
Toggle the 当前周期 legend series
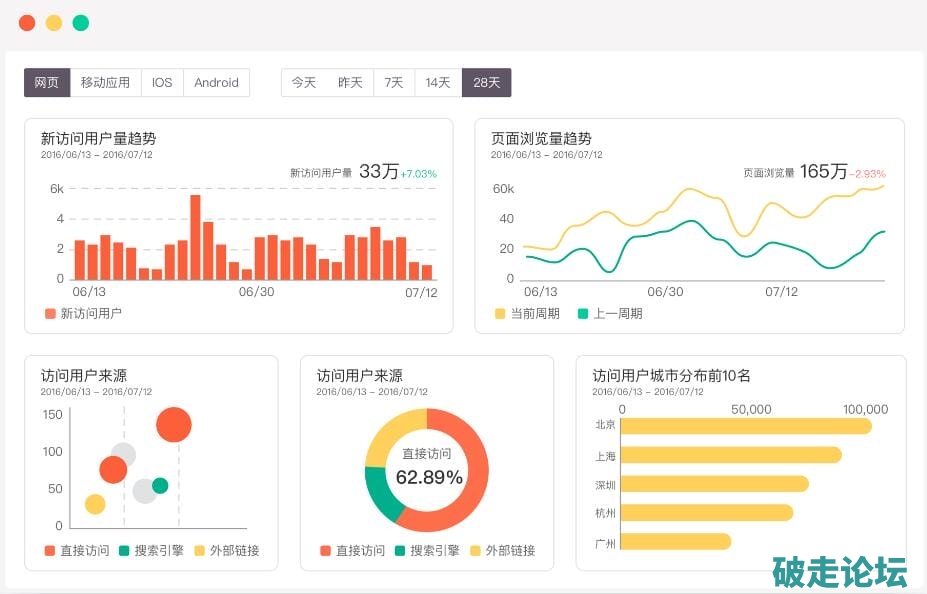coord(526,314)
